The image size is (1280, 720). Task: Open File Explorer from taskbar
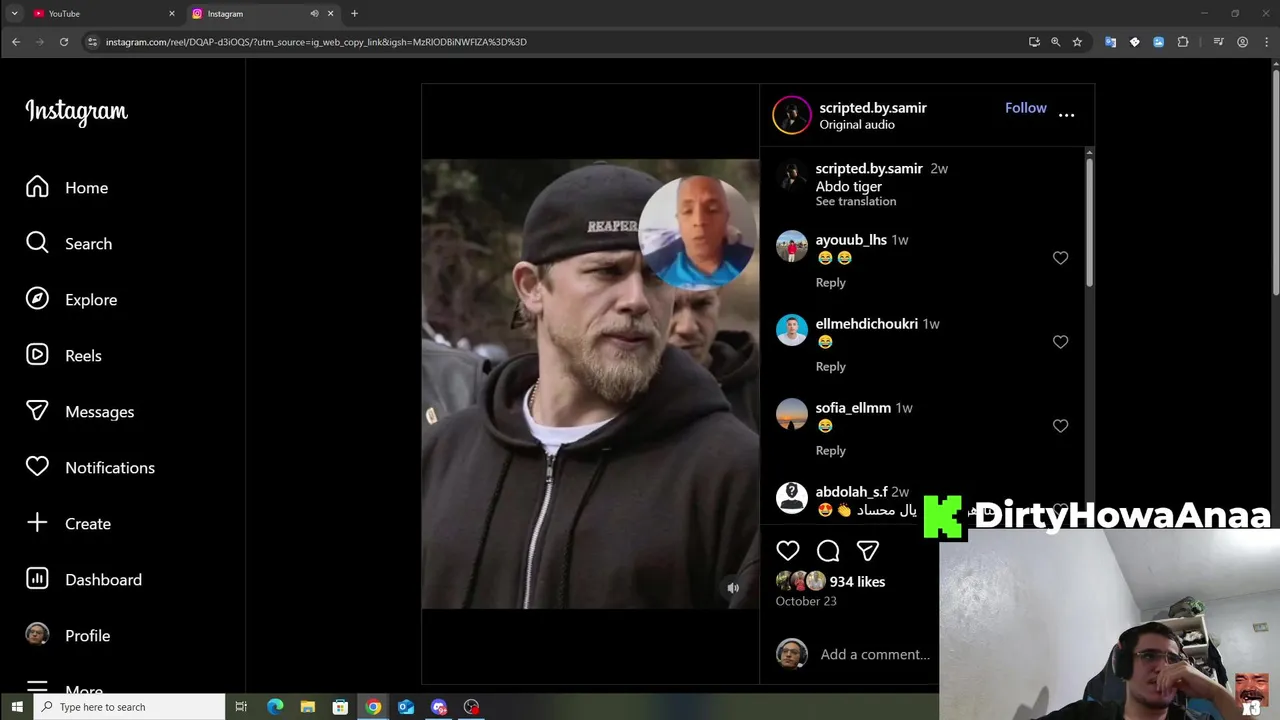[308, 707]
